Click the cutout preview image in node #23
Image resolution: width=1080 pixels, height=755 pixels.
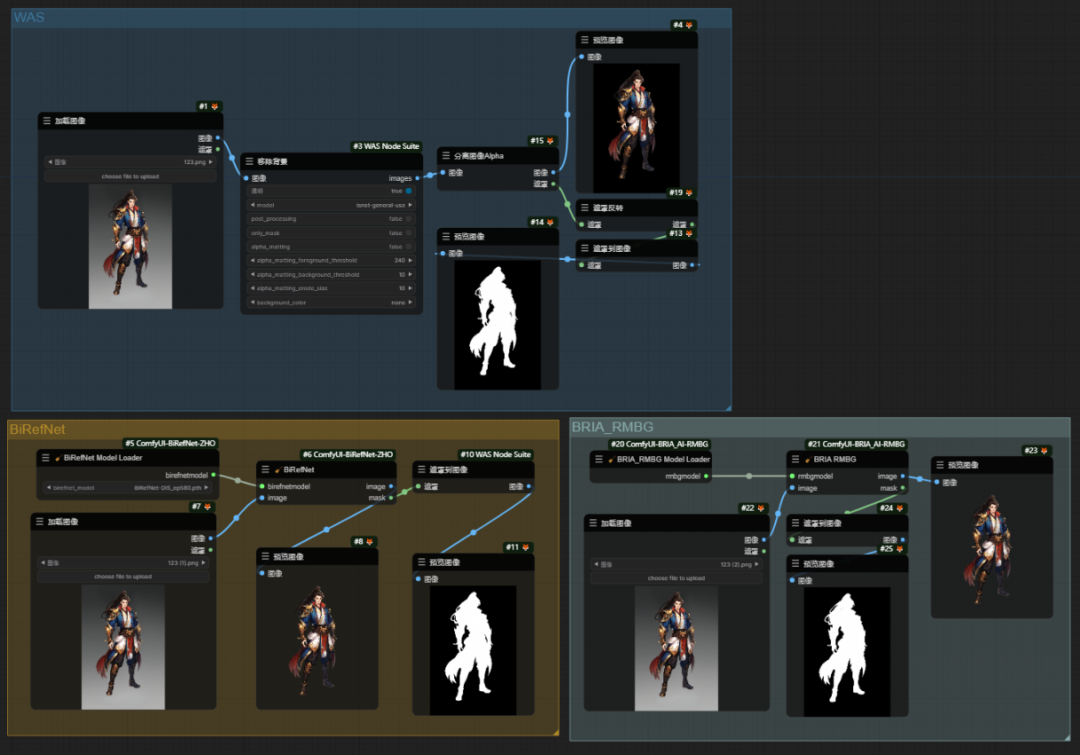point(992,549)
